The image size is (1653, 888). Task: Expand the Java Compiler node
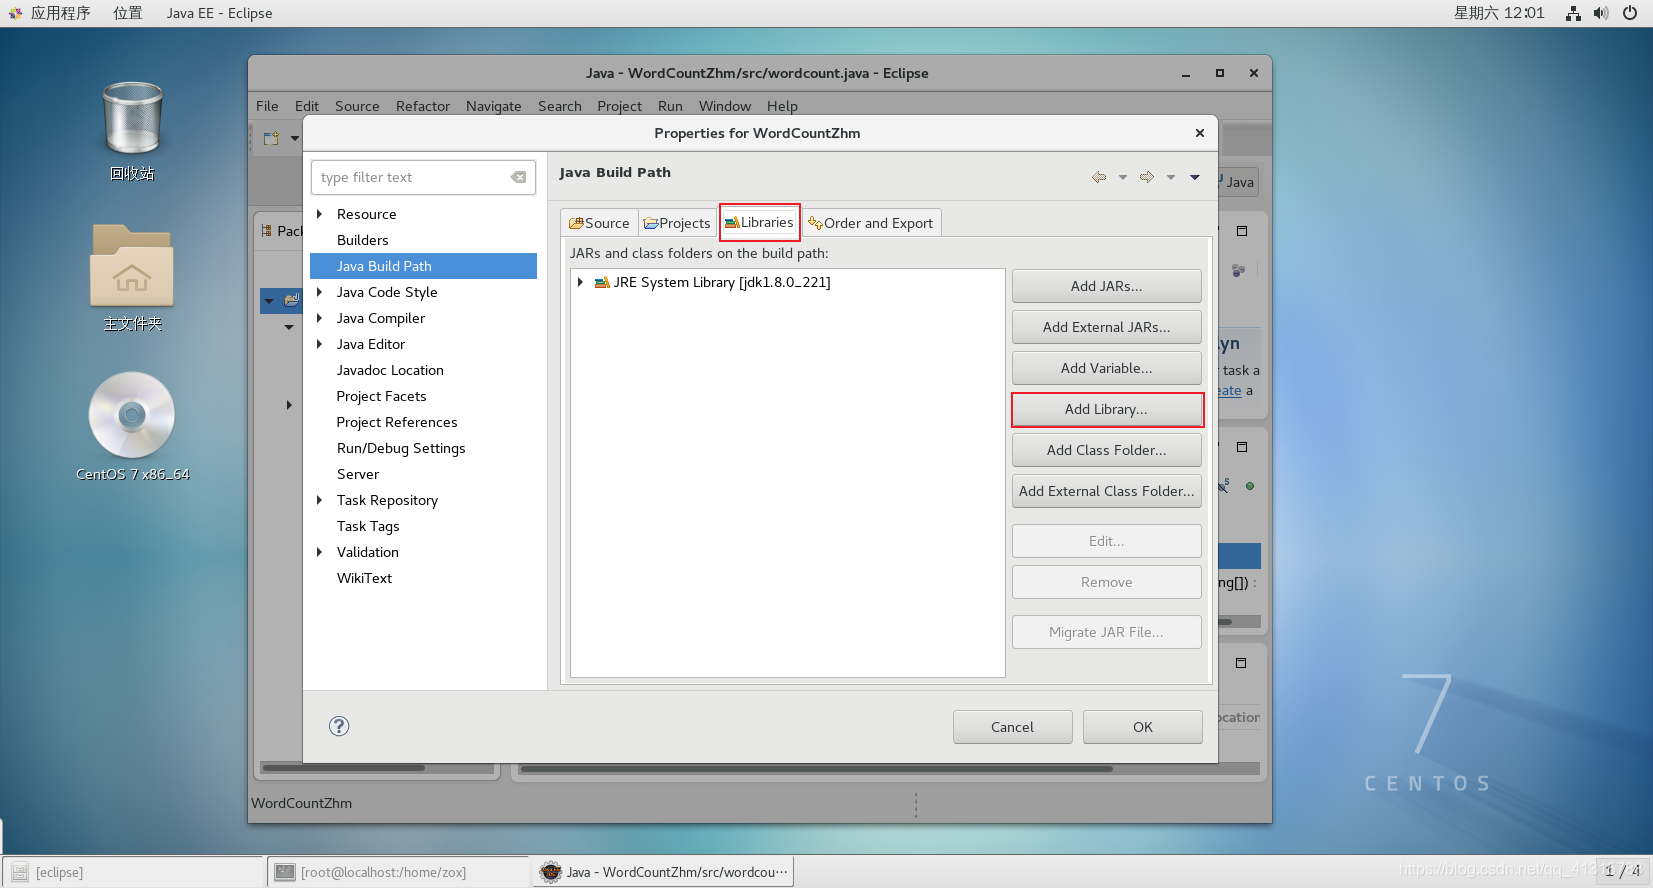[x=319, y=318]
